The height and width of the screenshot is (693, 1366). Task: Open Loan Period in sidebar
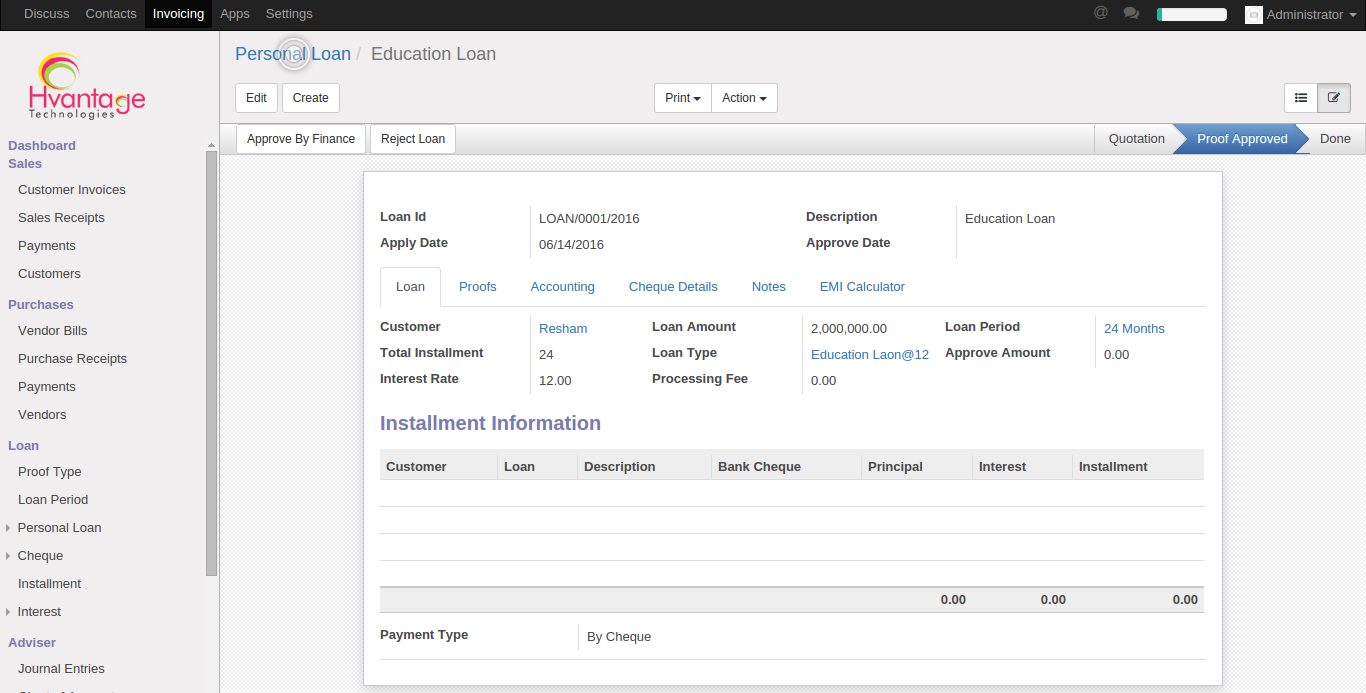(x=53, y=500)
